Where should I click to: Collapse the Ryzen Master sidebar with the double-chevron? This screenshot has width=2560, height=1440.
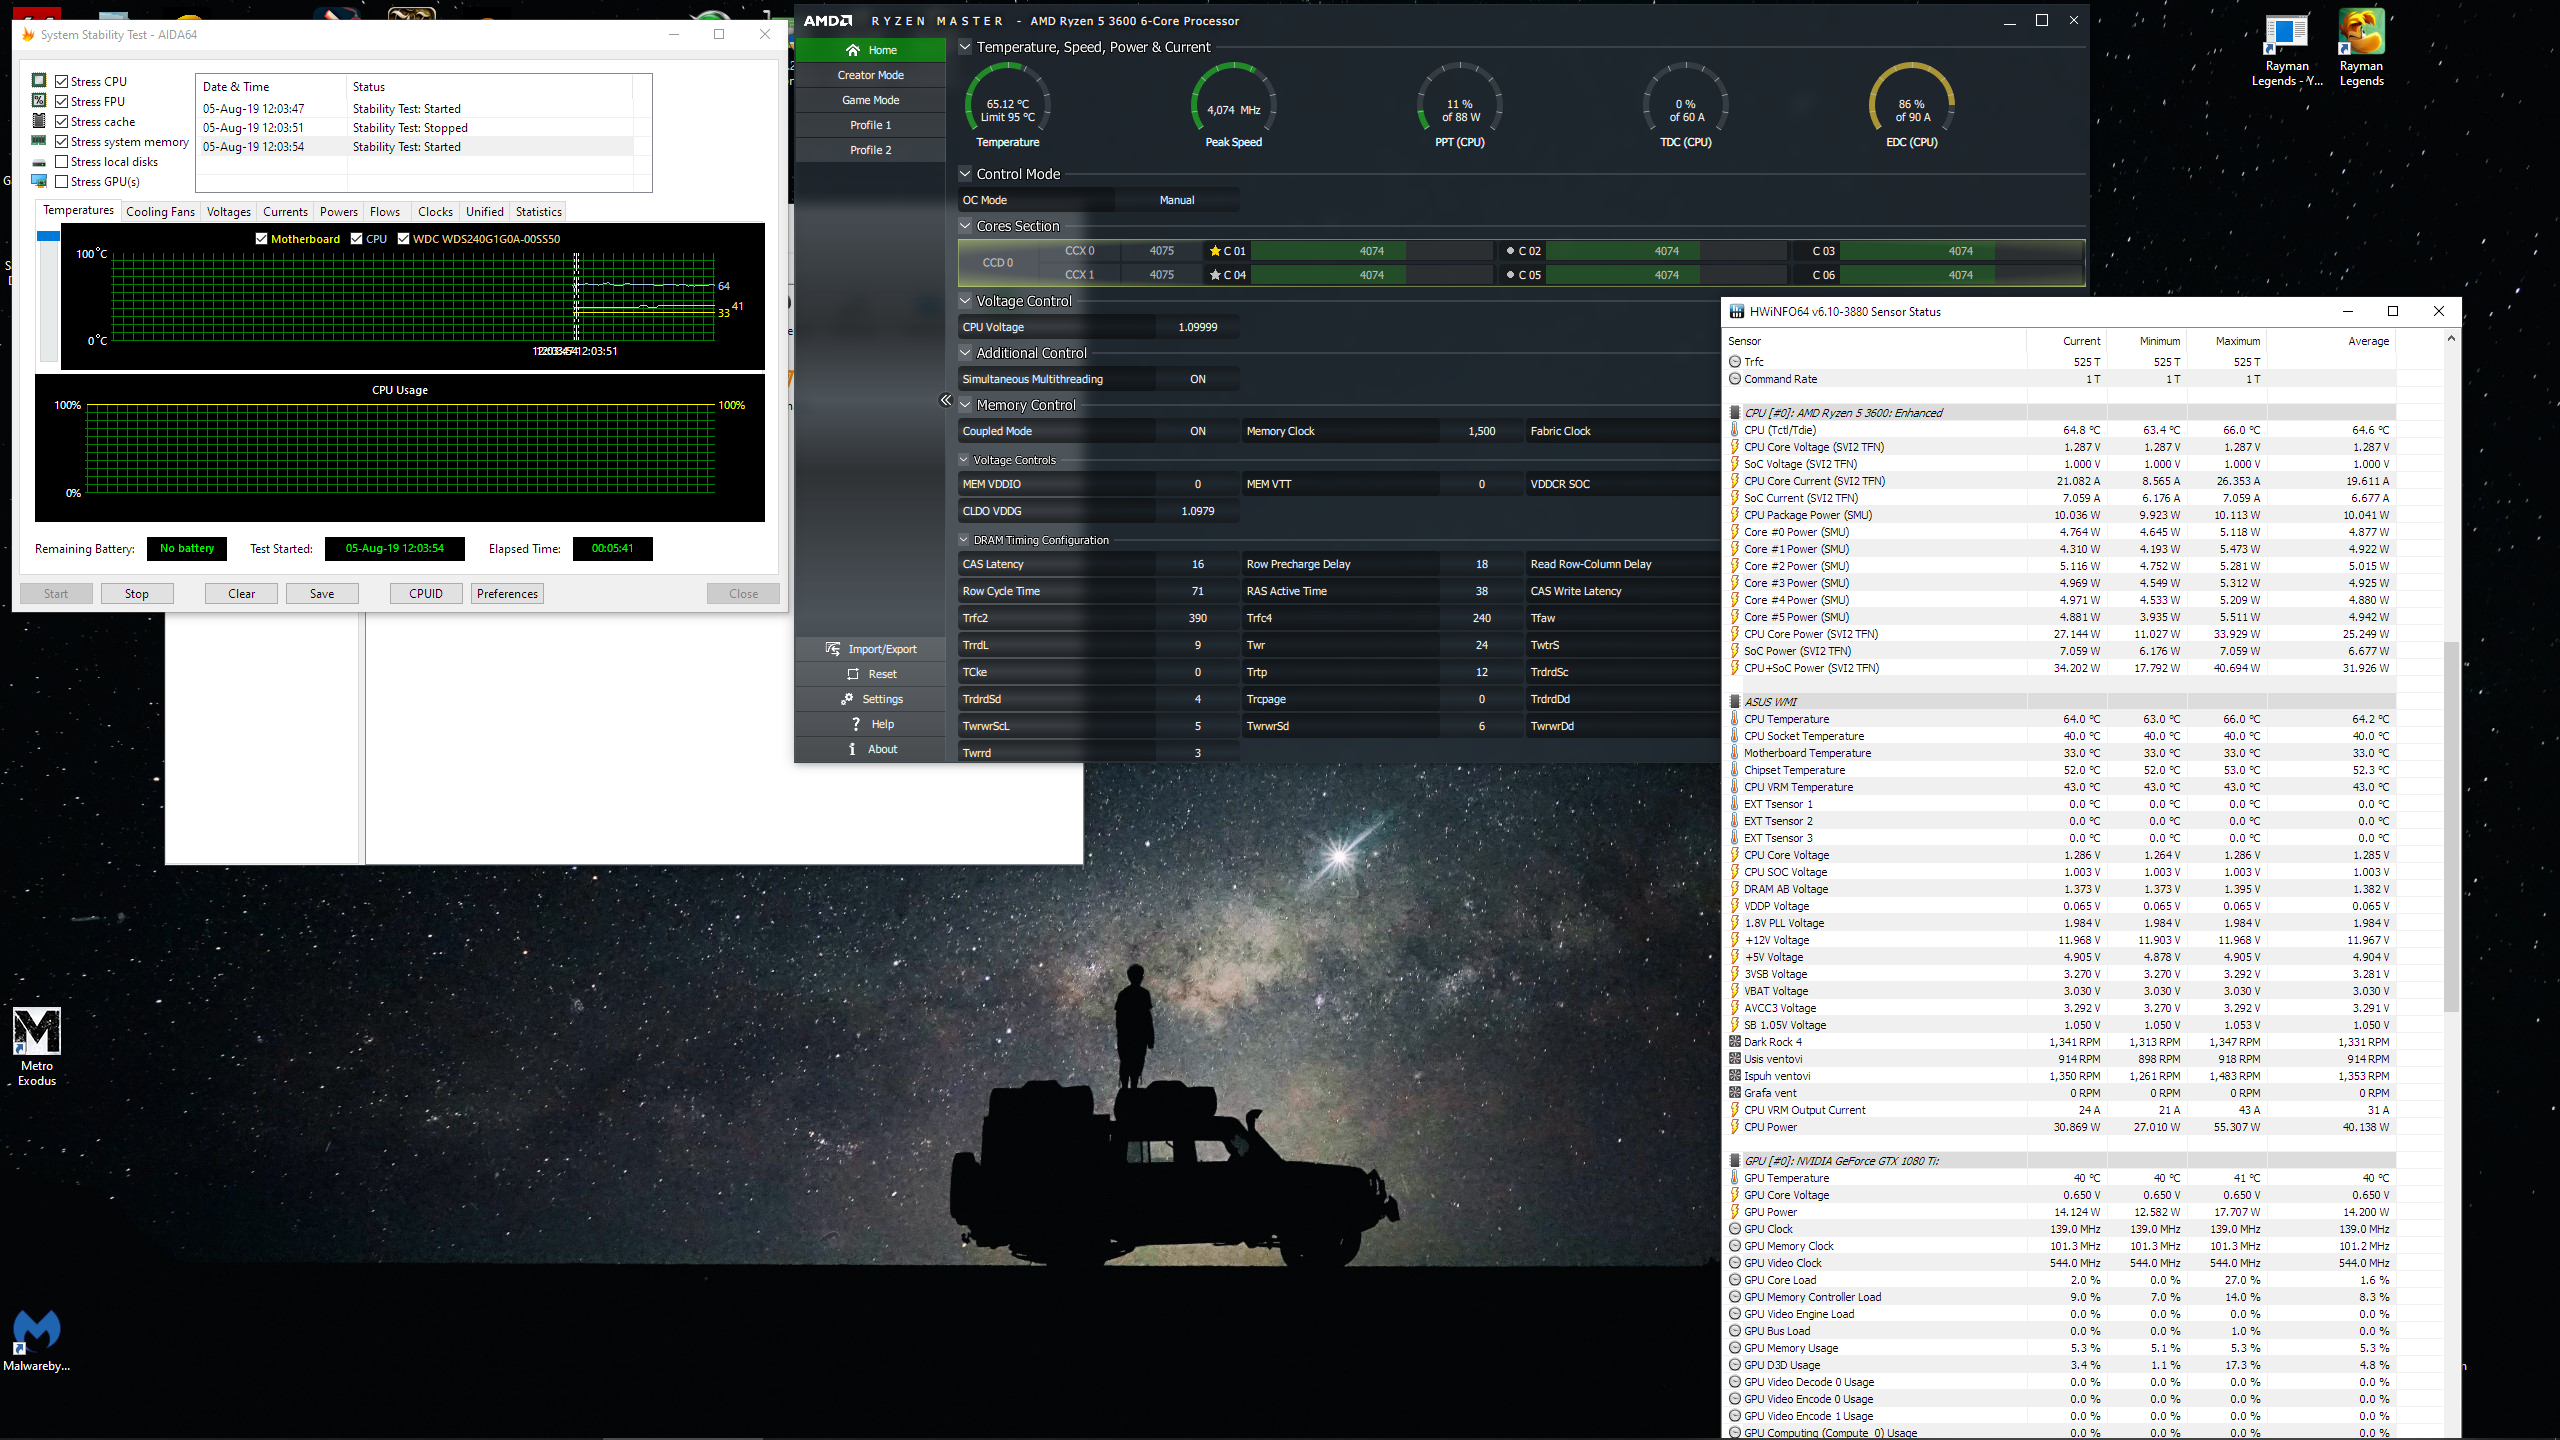[x=945, y=400]
